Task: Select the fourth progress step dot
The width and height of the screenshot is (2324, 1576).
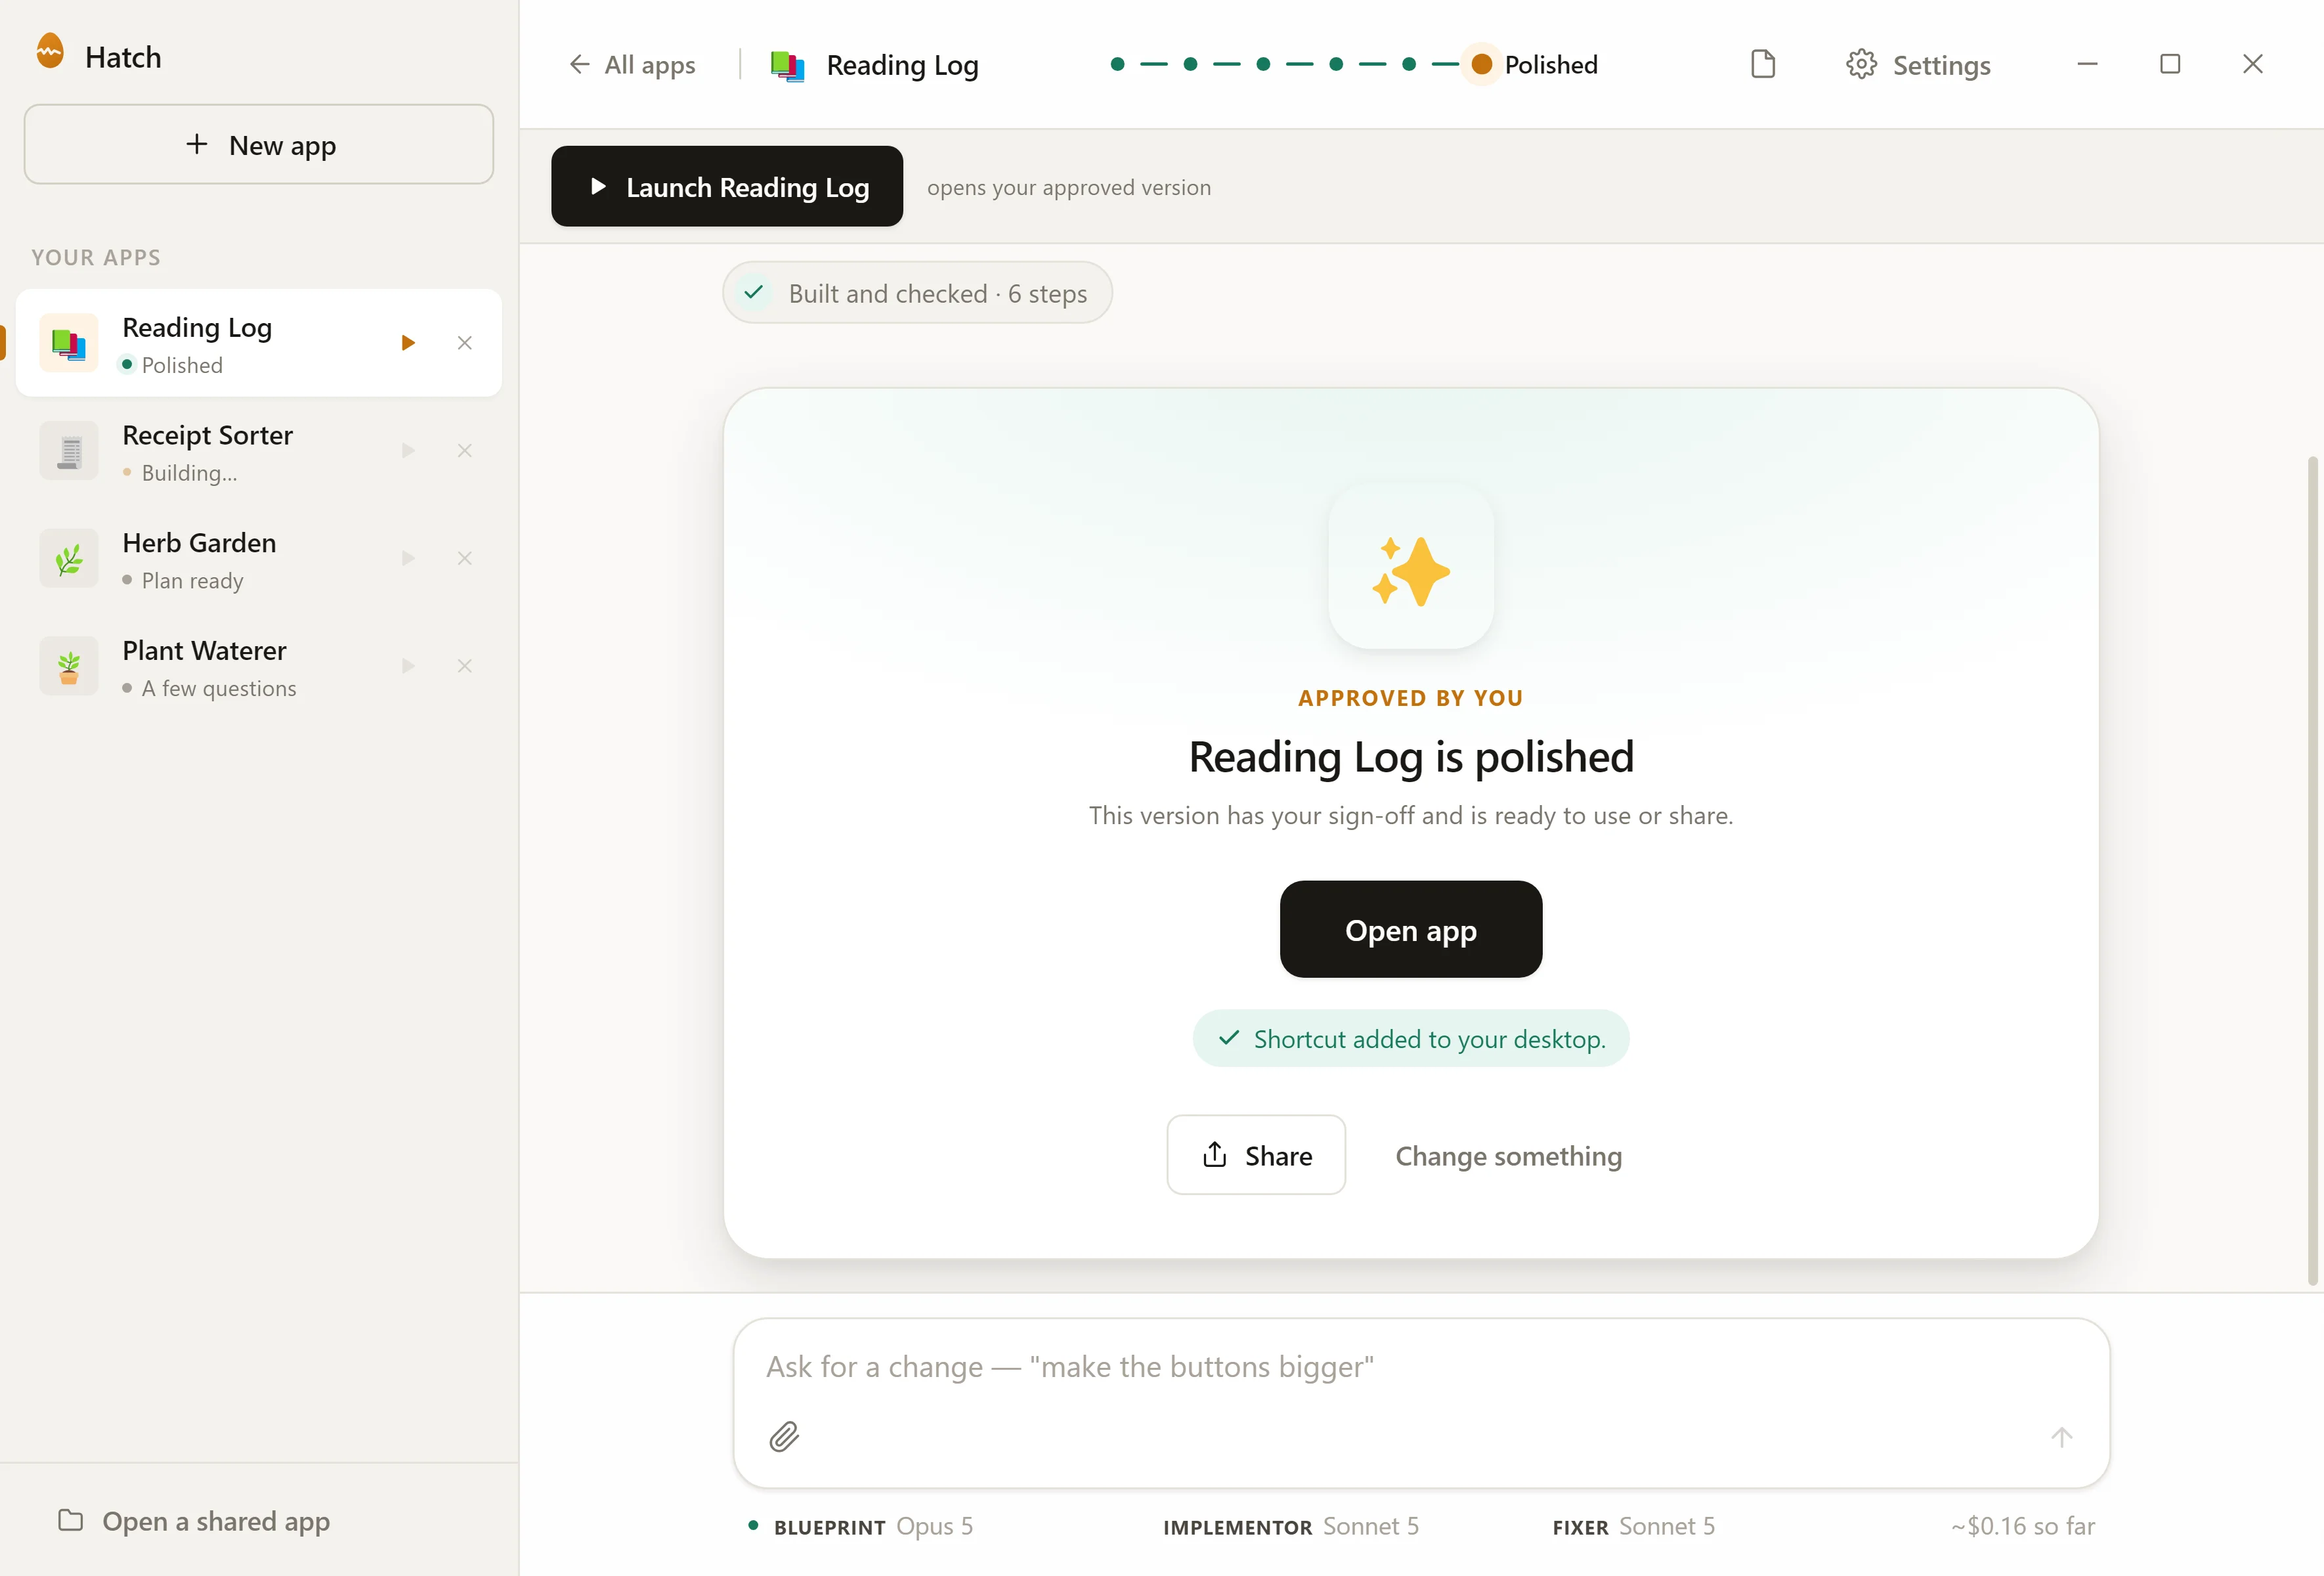Action: [1336, 64]
